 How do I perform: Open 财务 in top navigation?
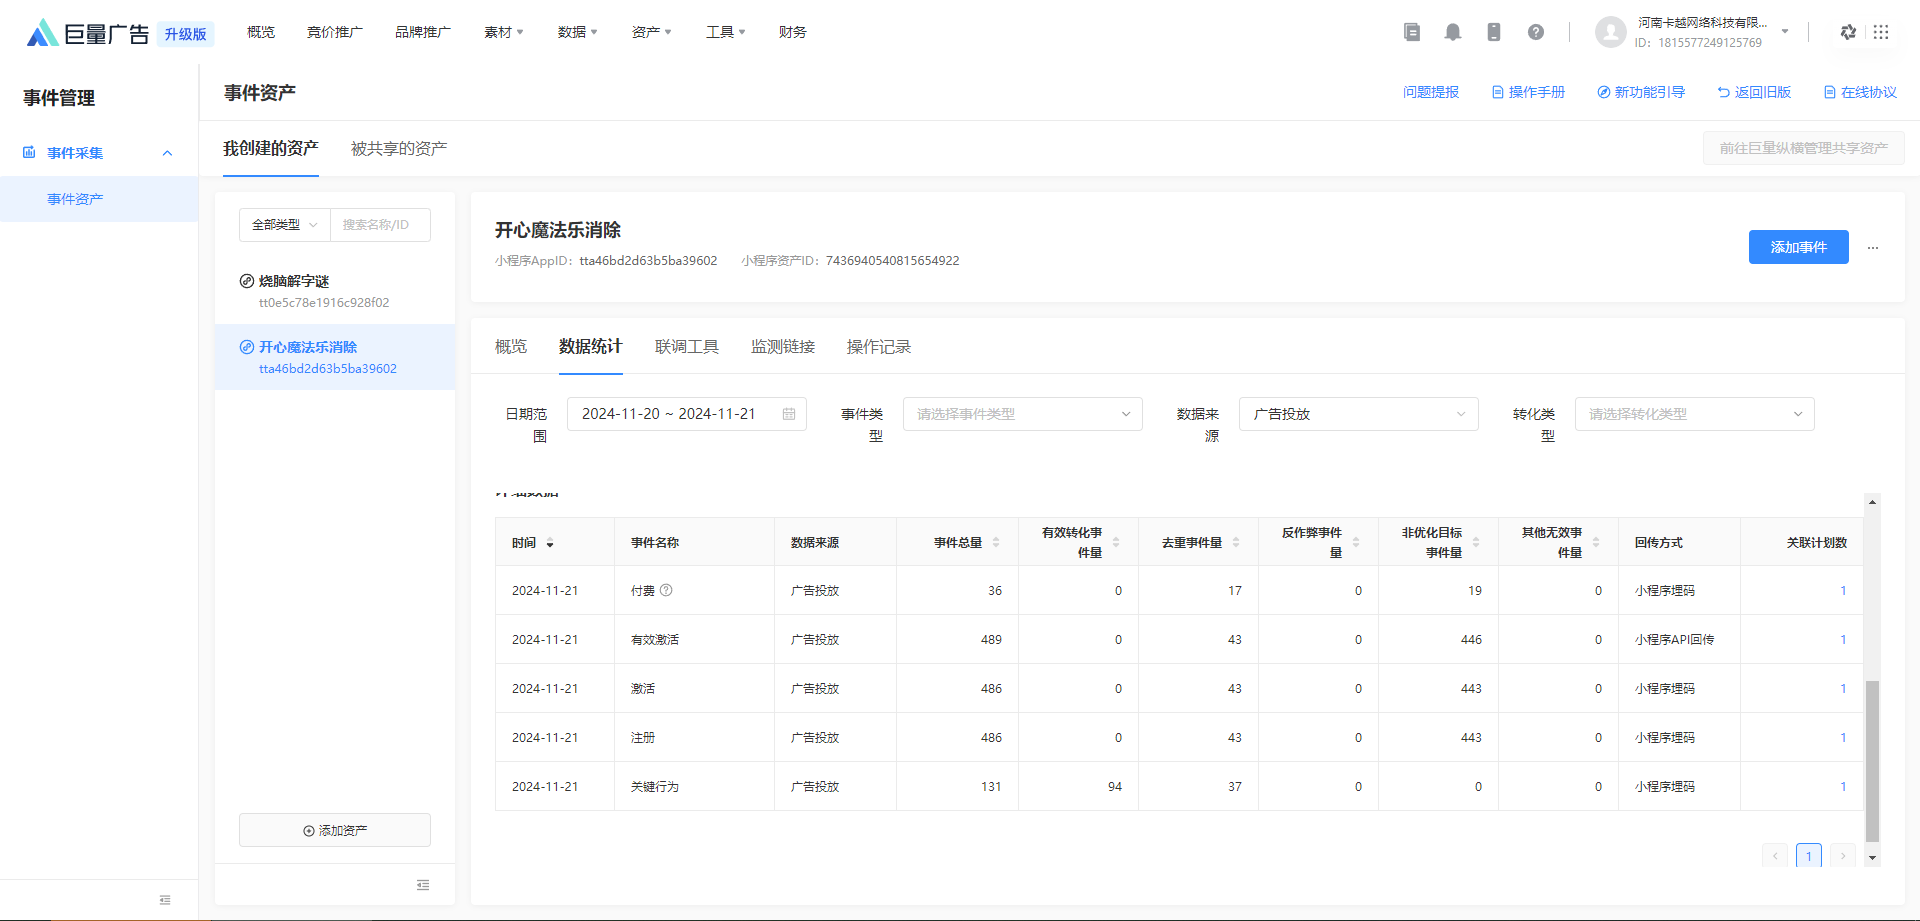(x=793, y=32)
